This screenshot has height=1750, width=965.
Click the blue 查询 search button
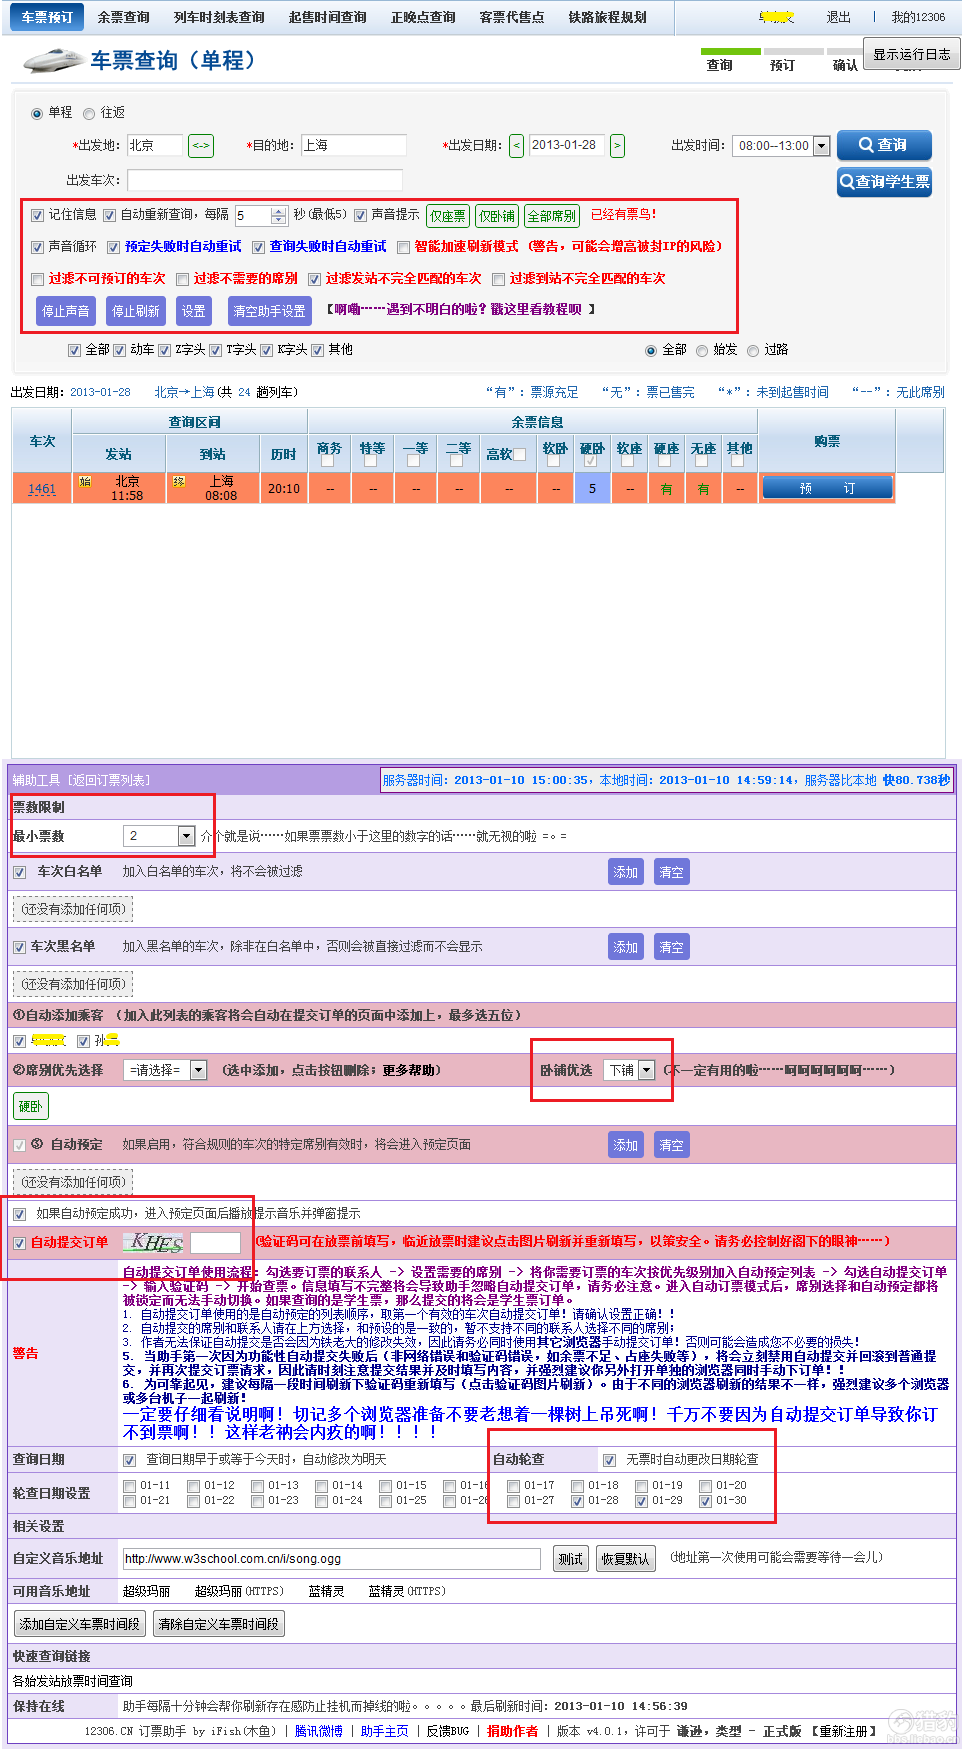[x=884, y=145]
